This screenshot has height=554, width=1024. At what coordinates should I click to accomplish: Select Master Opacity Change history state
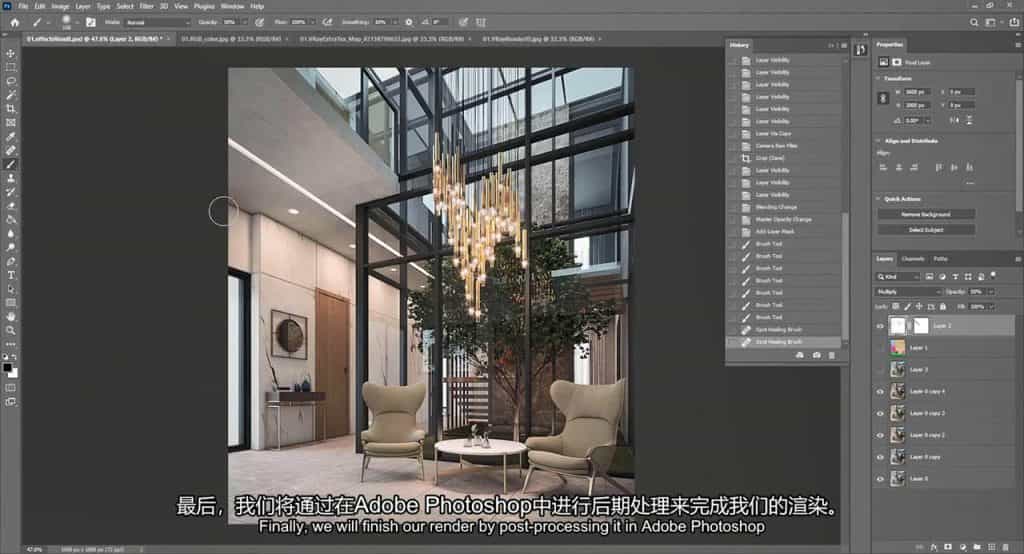[784, 220]
